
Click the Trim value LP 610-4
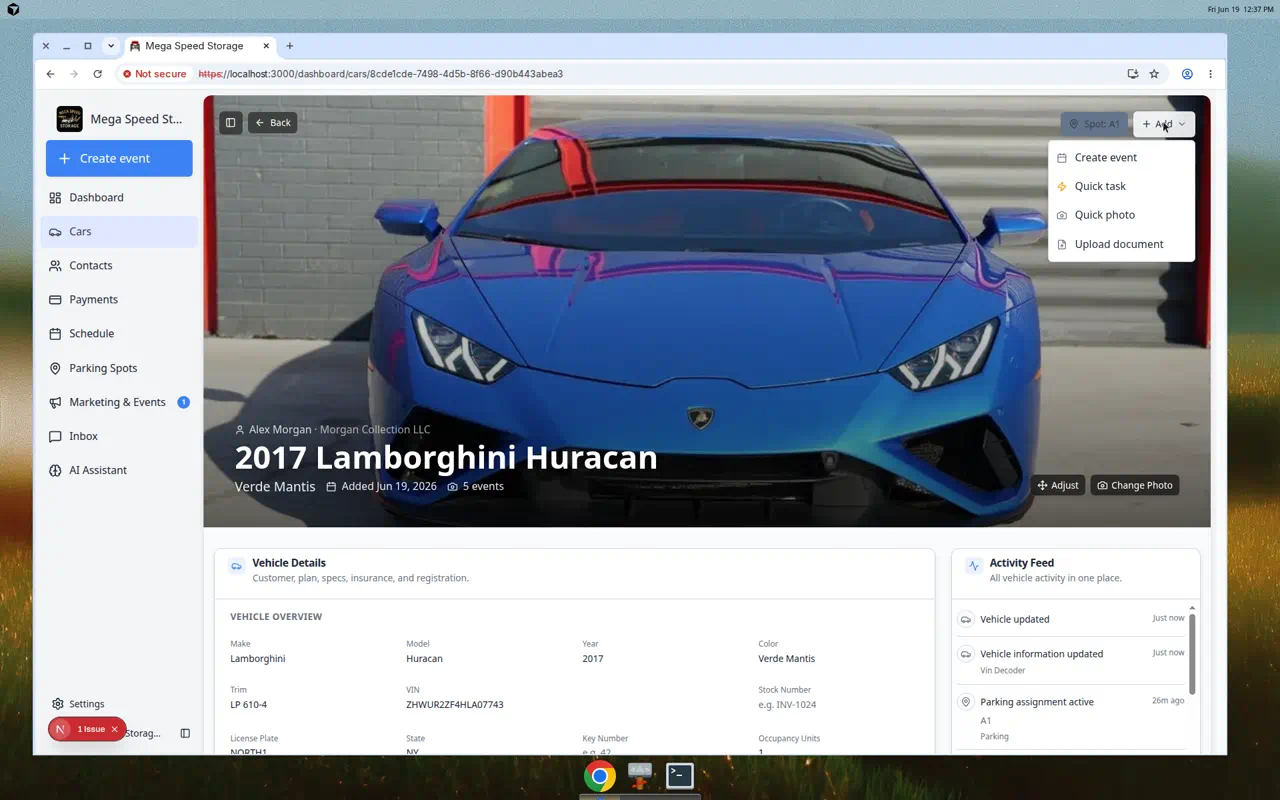[x=249, y=704]
